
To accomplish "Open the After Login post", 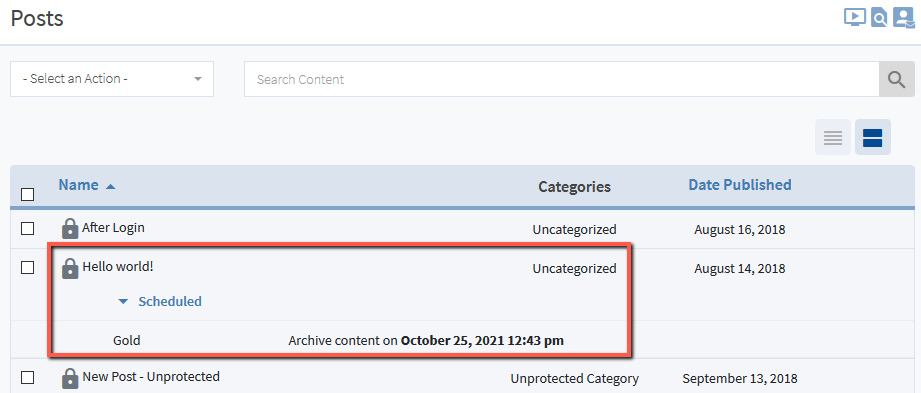I will 113,227.
